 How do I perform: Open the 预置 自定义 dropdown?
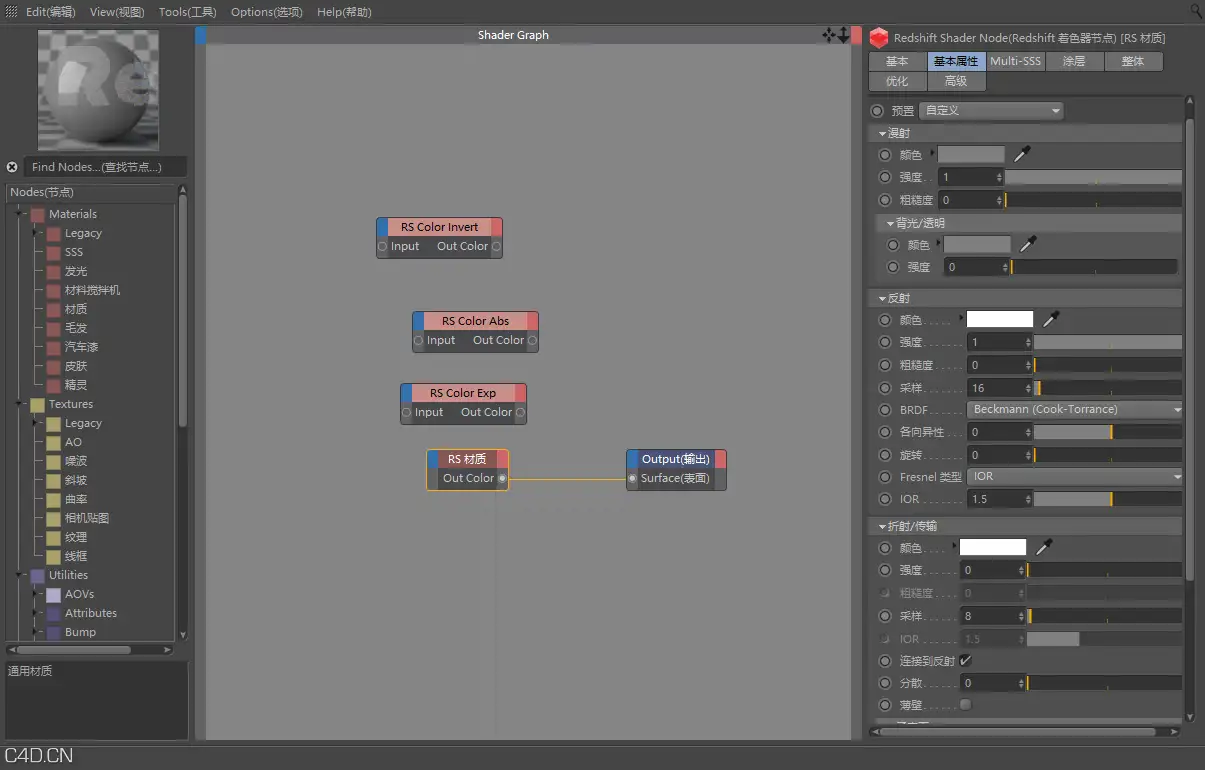[x=991, y=111]
